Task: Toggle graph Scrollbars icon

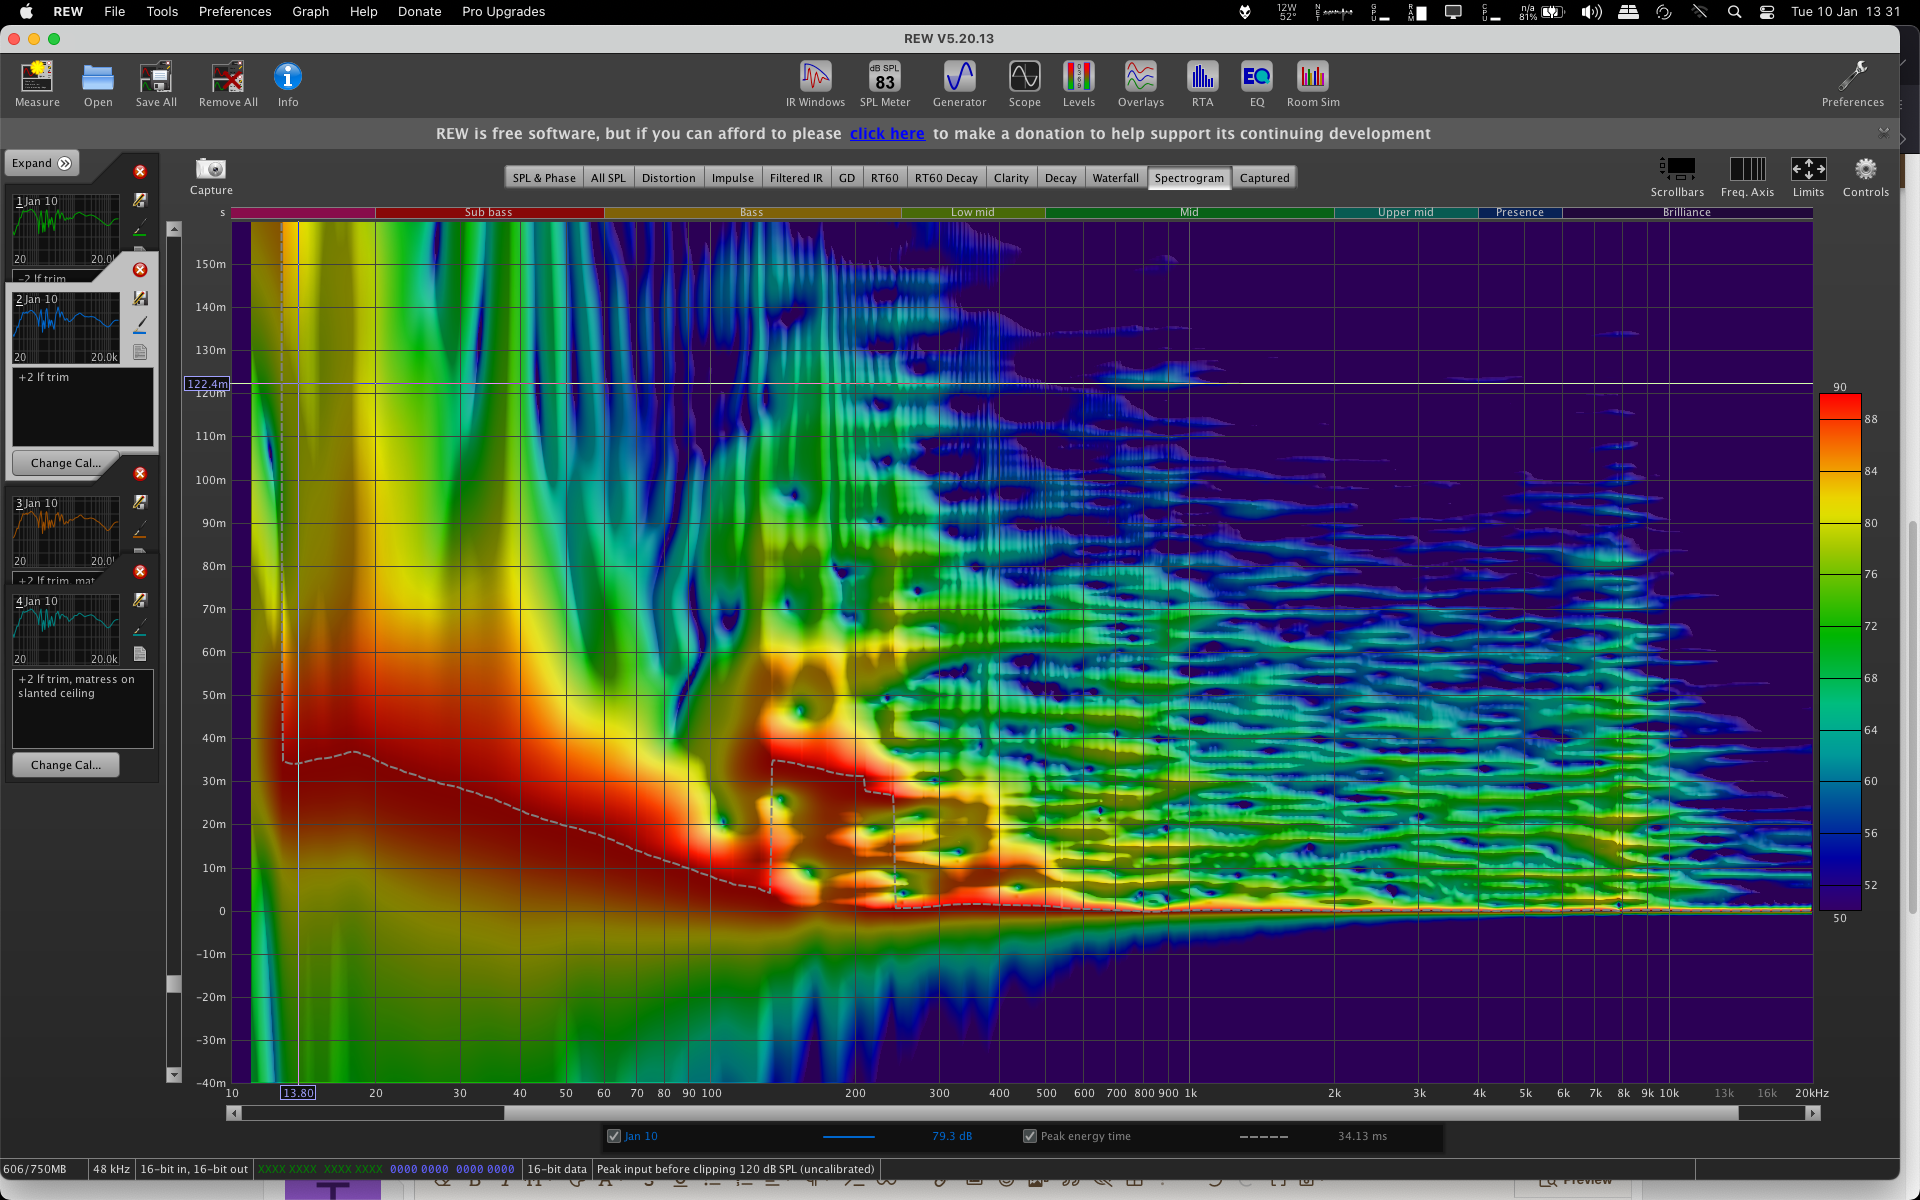Action: 1677,177
